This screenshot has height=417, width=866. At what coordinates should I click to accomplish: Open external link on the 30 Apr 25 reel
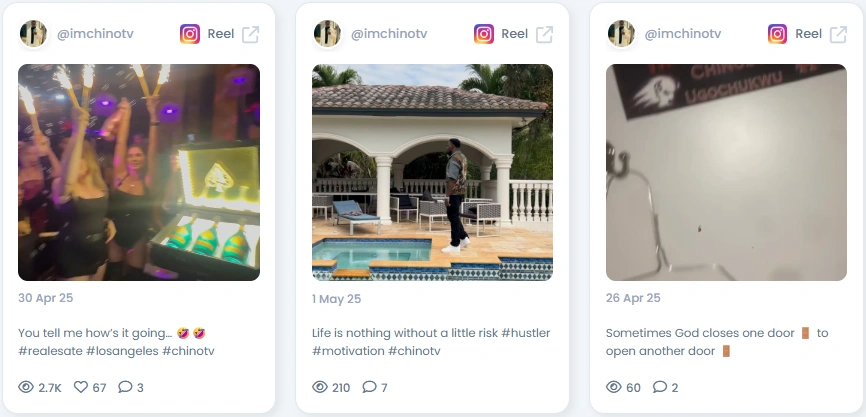point(250,34)
